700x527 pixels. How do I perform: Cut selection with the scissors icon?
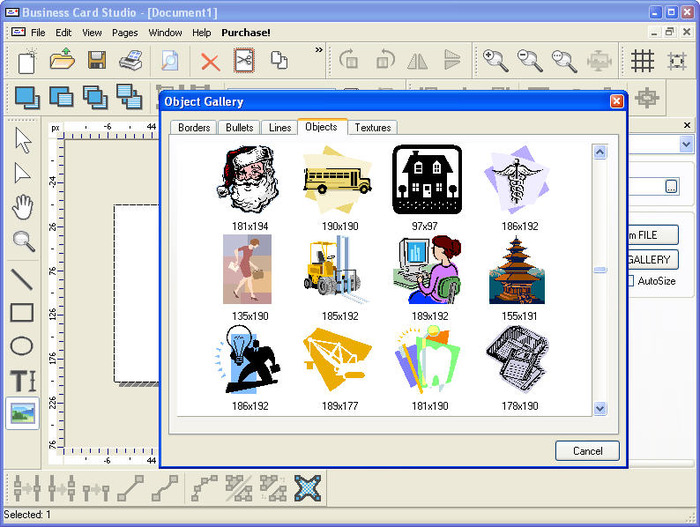244,60
